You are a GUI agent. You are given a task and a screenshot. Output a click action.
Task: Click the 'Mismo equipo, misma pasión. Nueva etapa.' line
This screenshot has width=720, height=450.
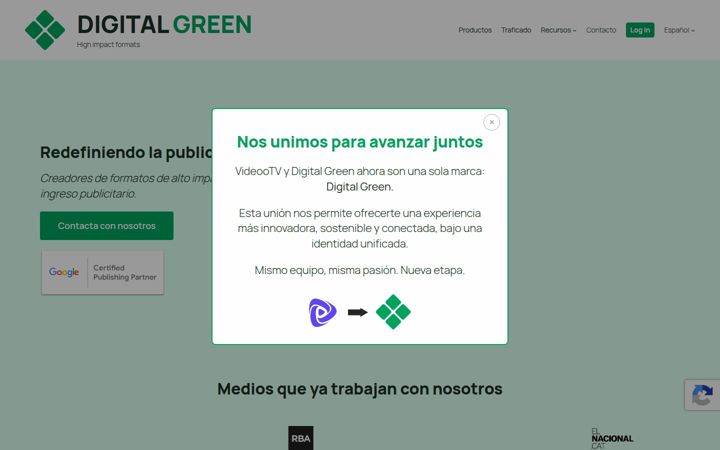(360, 270)
